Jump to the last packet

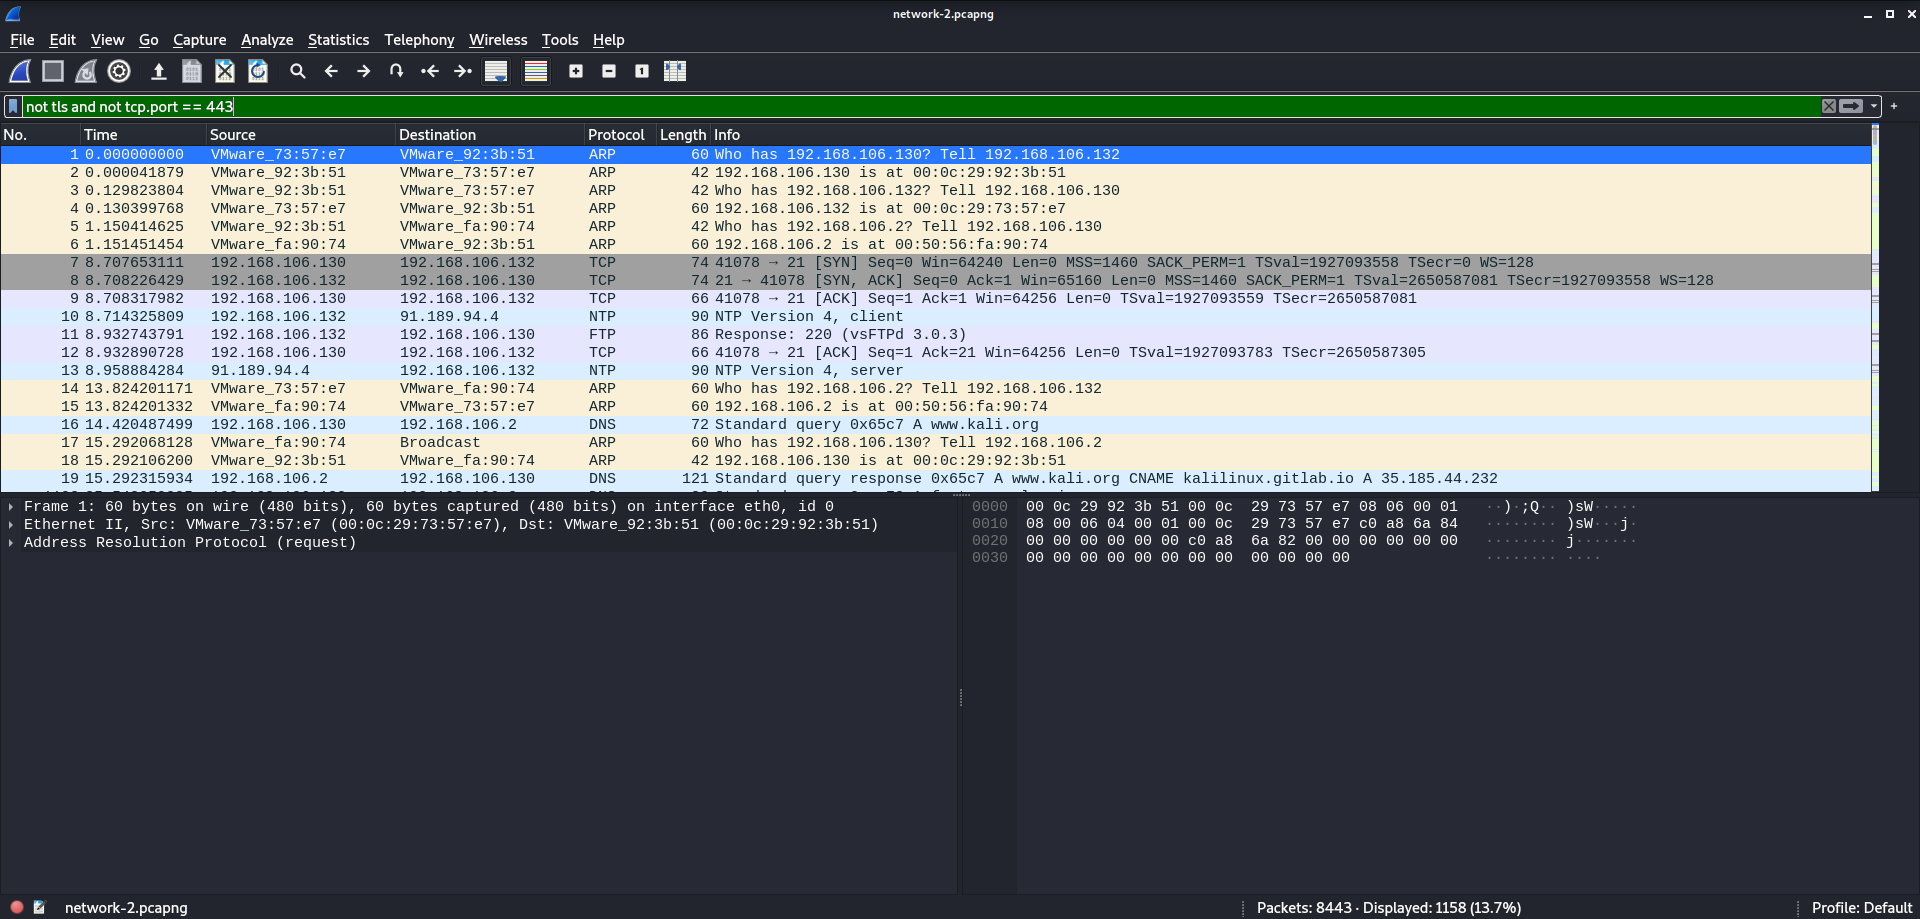coord(463,71)
